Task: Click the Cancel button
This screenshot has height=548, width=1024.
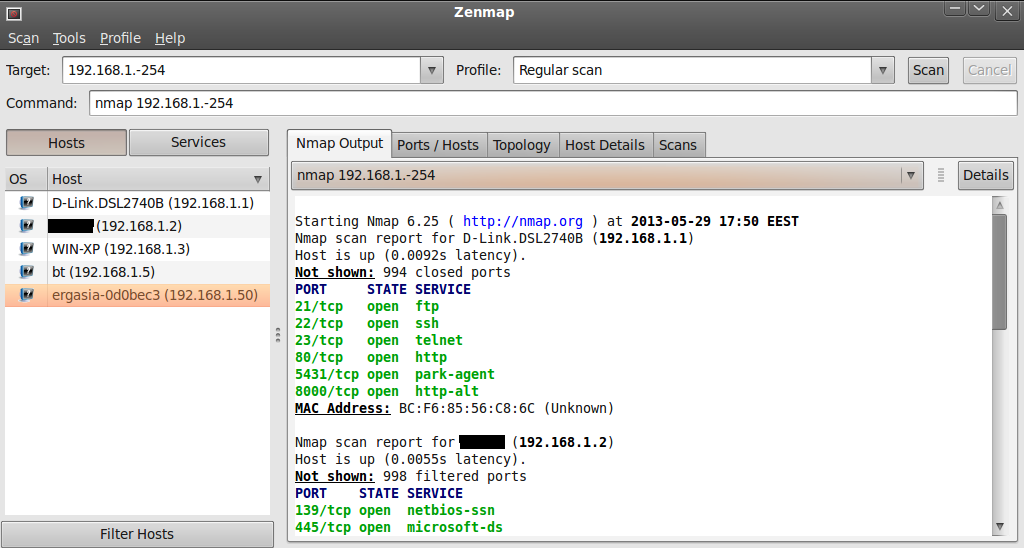Action: click(989, 70)
